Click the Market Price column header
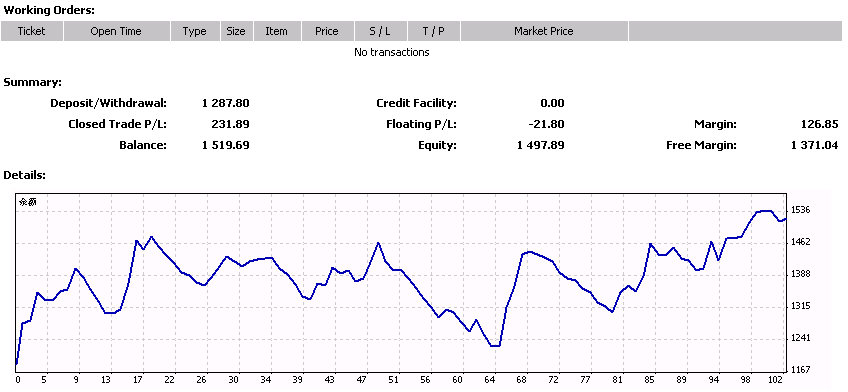This screenshot has width=848, height=392. point(544,31)
